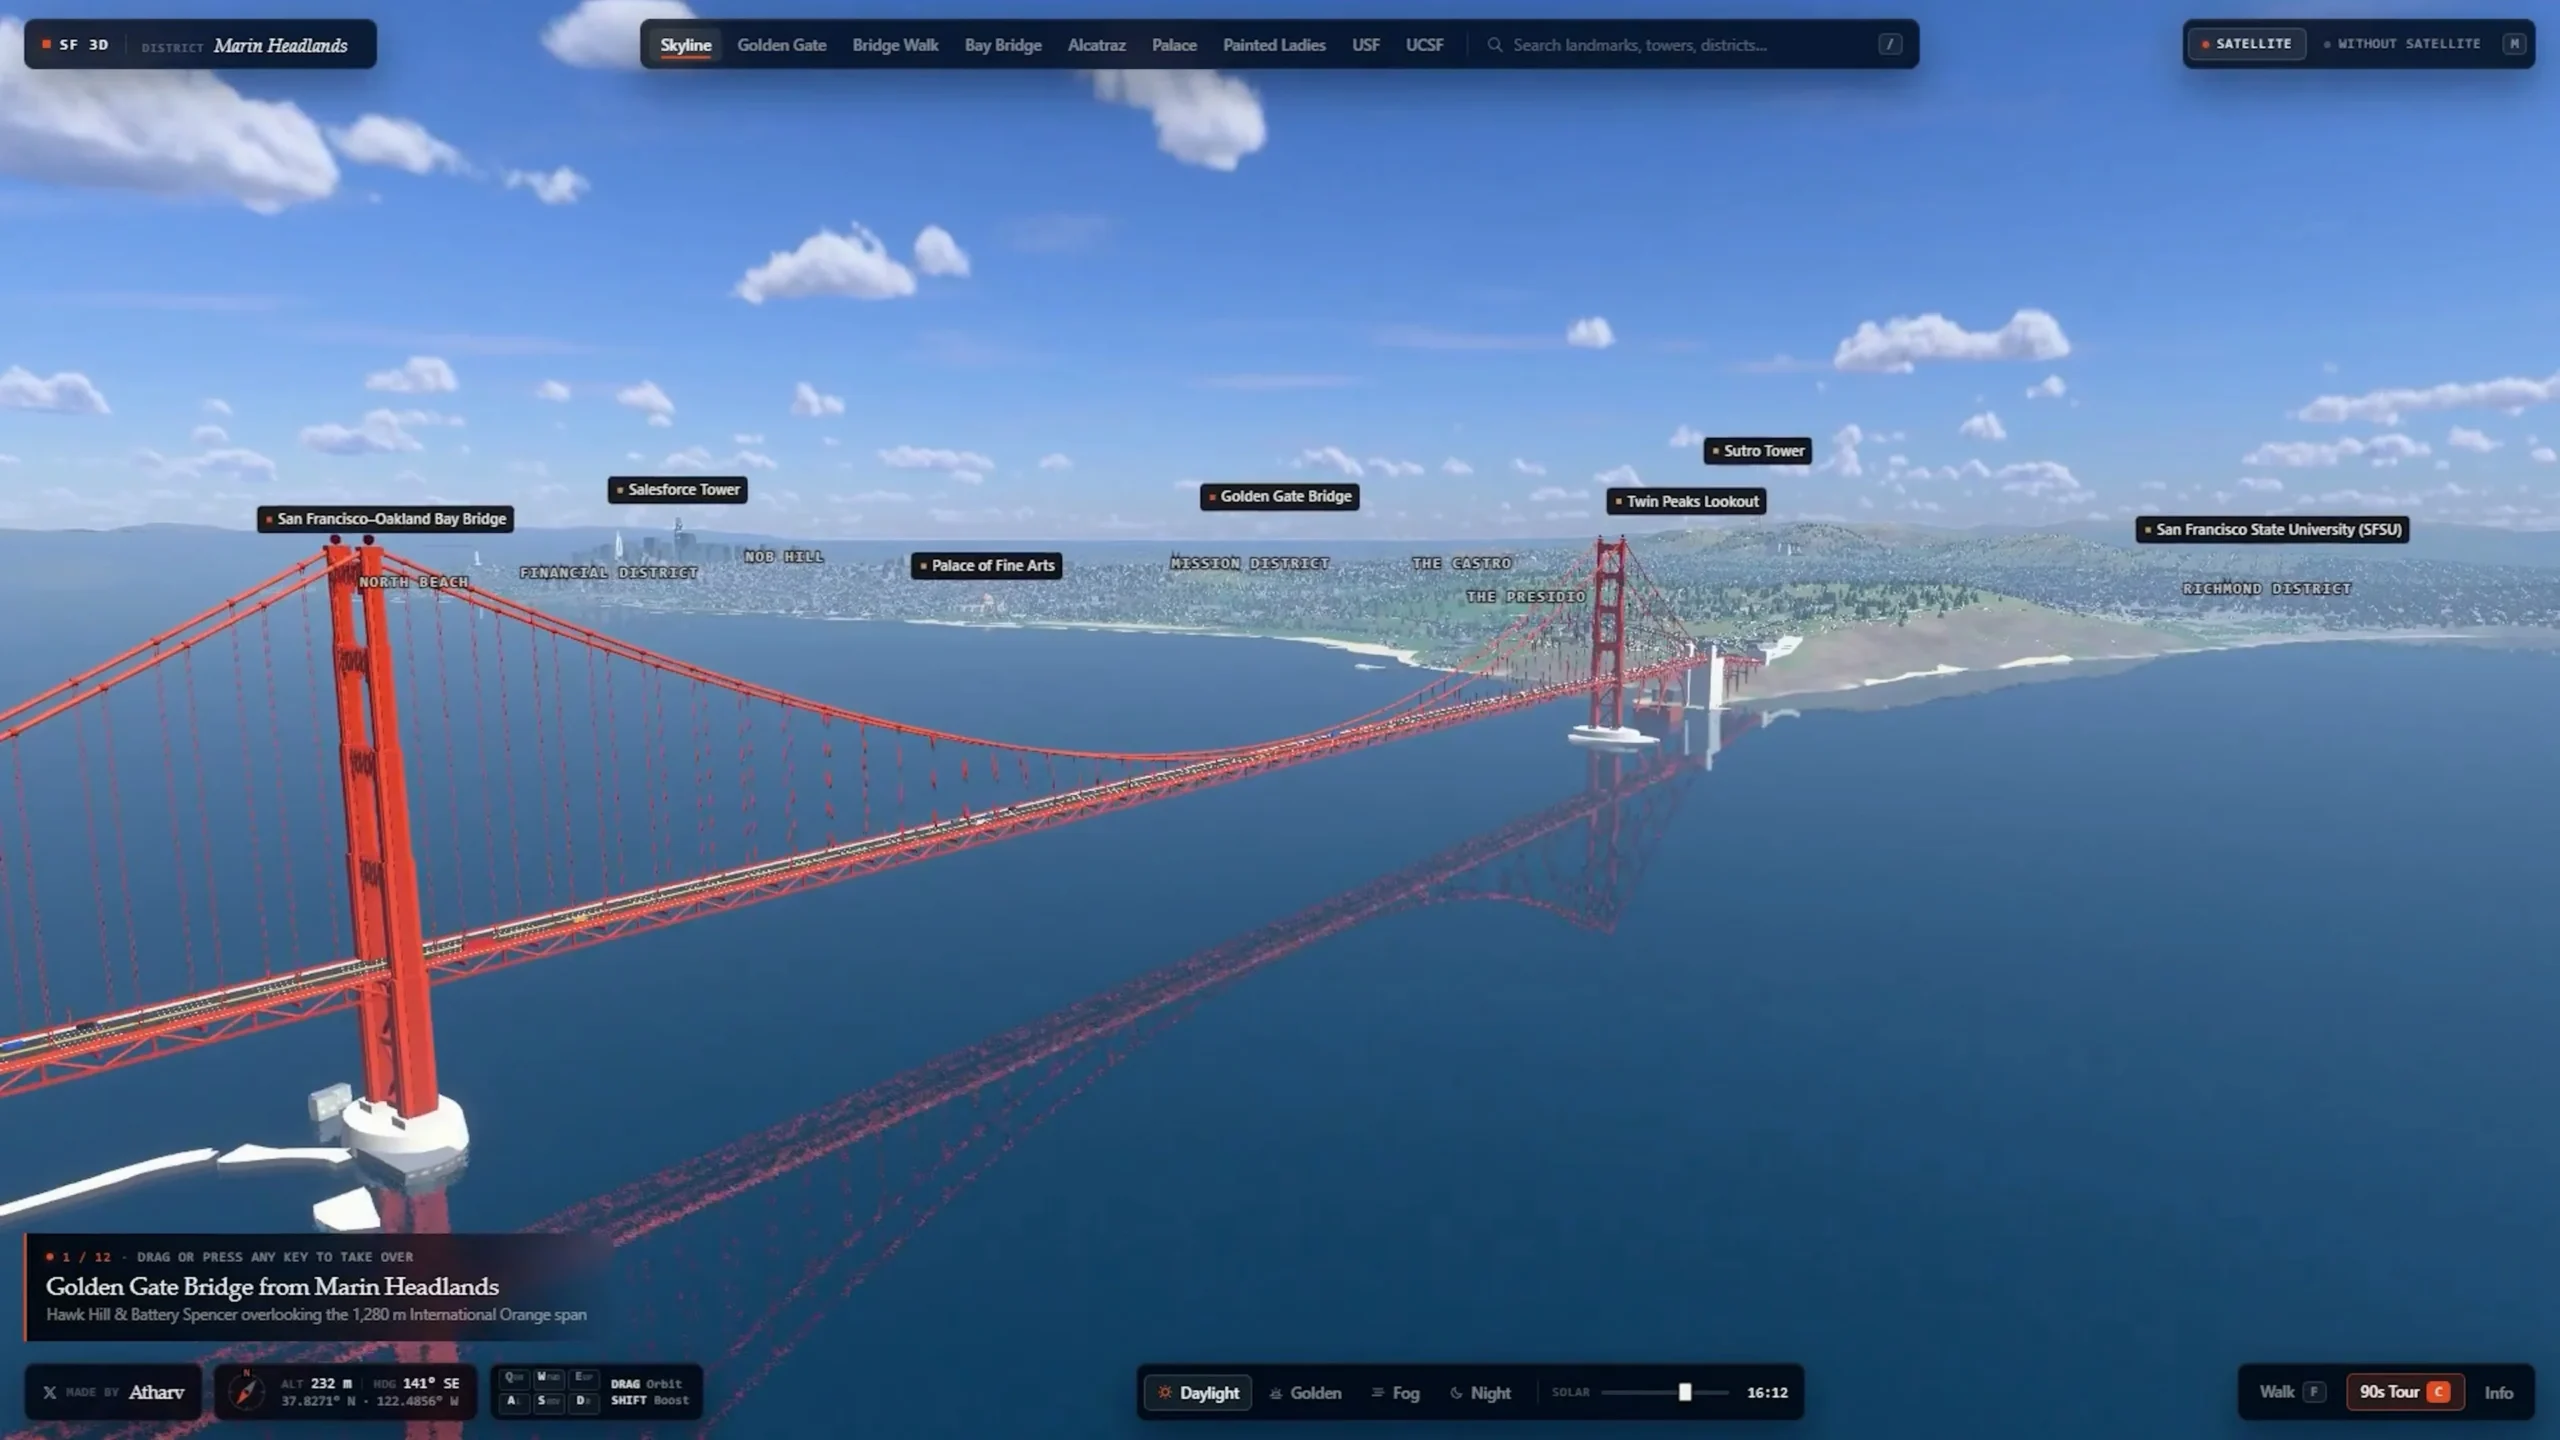Click the slash shortcut badge in search
The height and width of the screenshot is (1440, 2560).
(1889, 44)
